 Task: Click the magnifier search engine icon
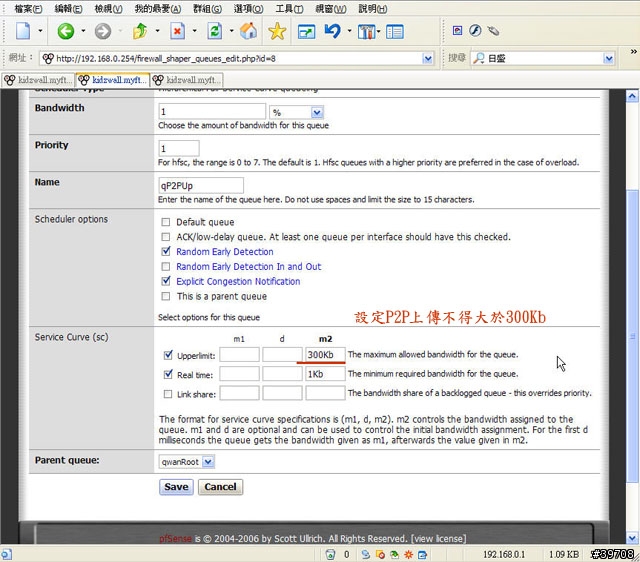coord(478,58)
